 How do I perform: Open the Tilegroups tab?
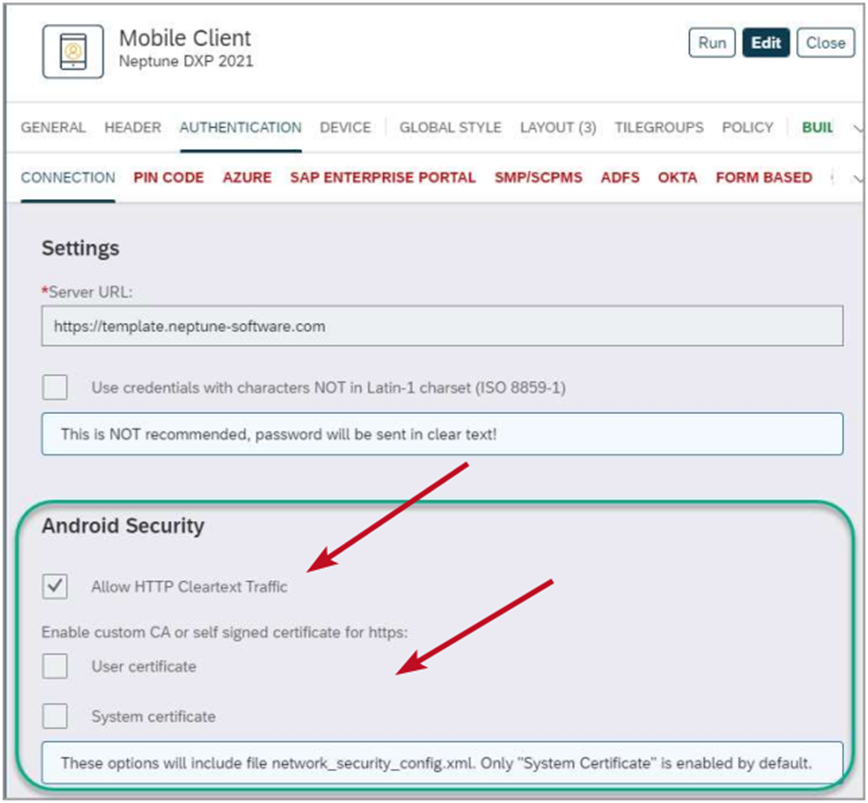659,128
